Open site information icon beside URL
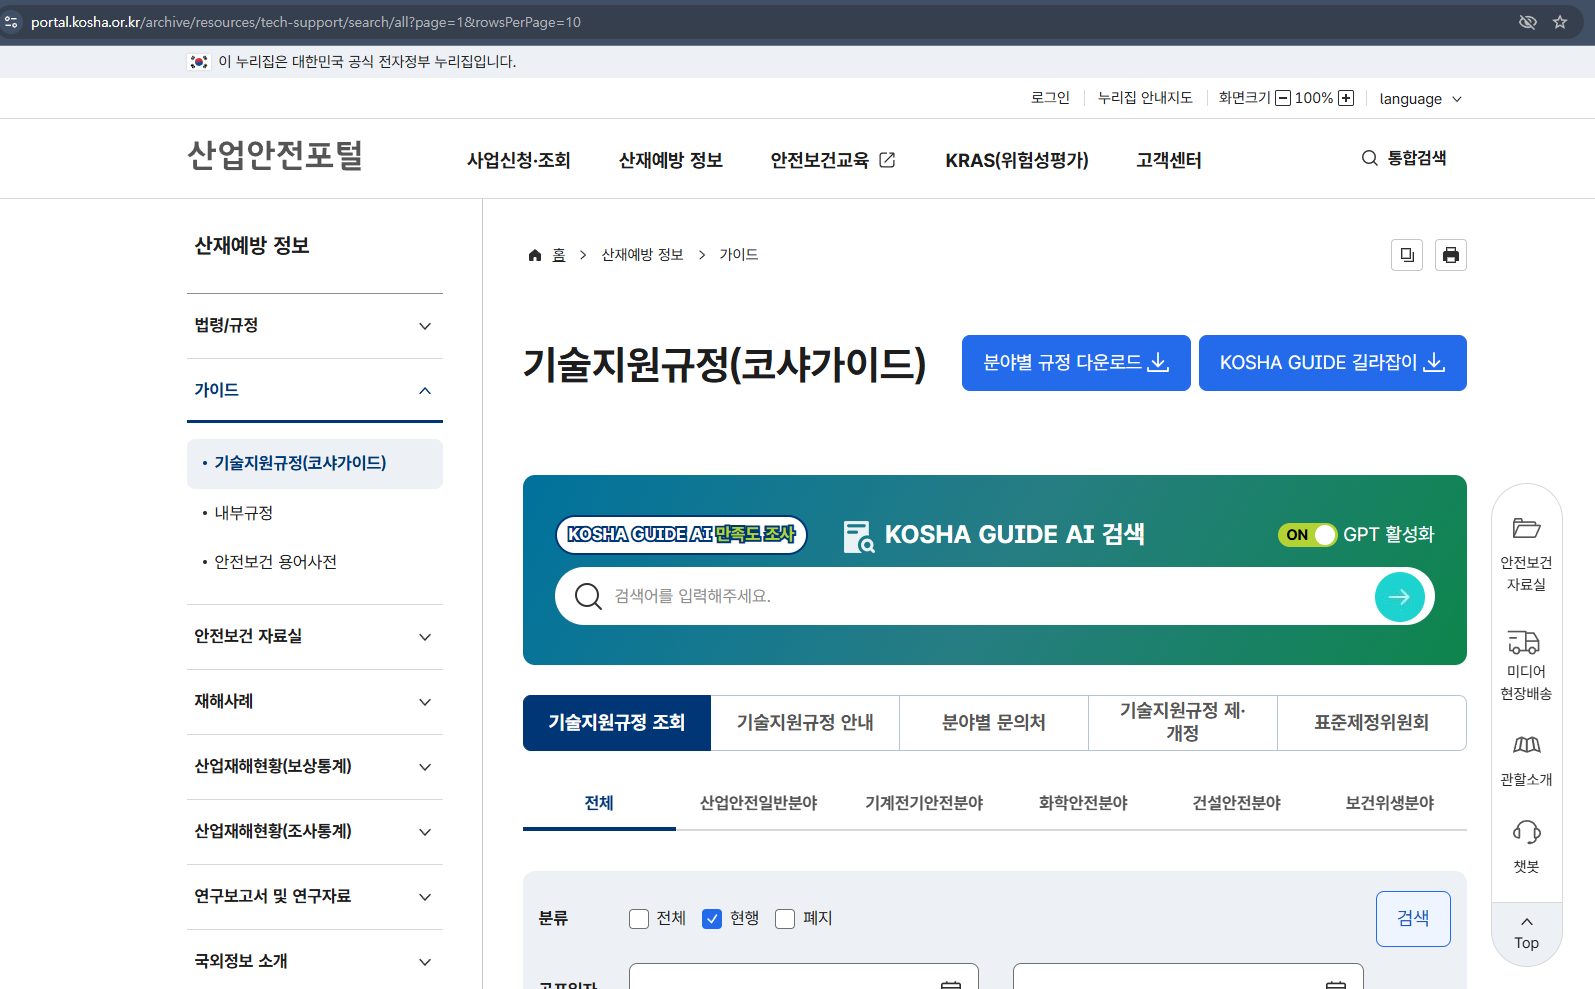 tap(11, 22)
